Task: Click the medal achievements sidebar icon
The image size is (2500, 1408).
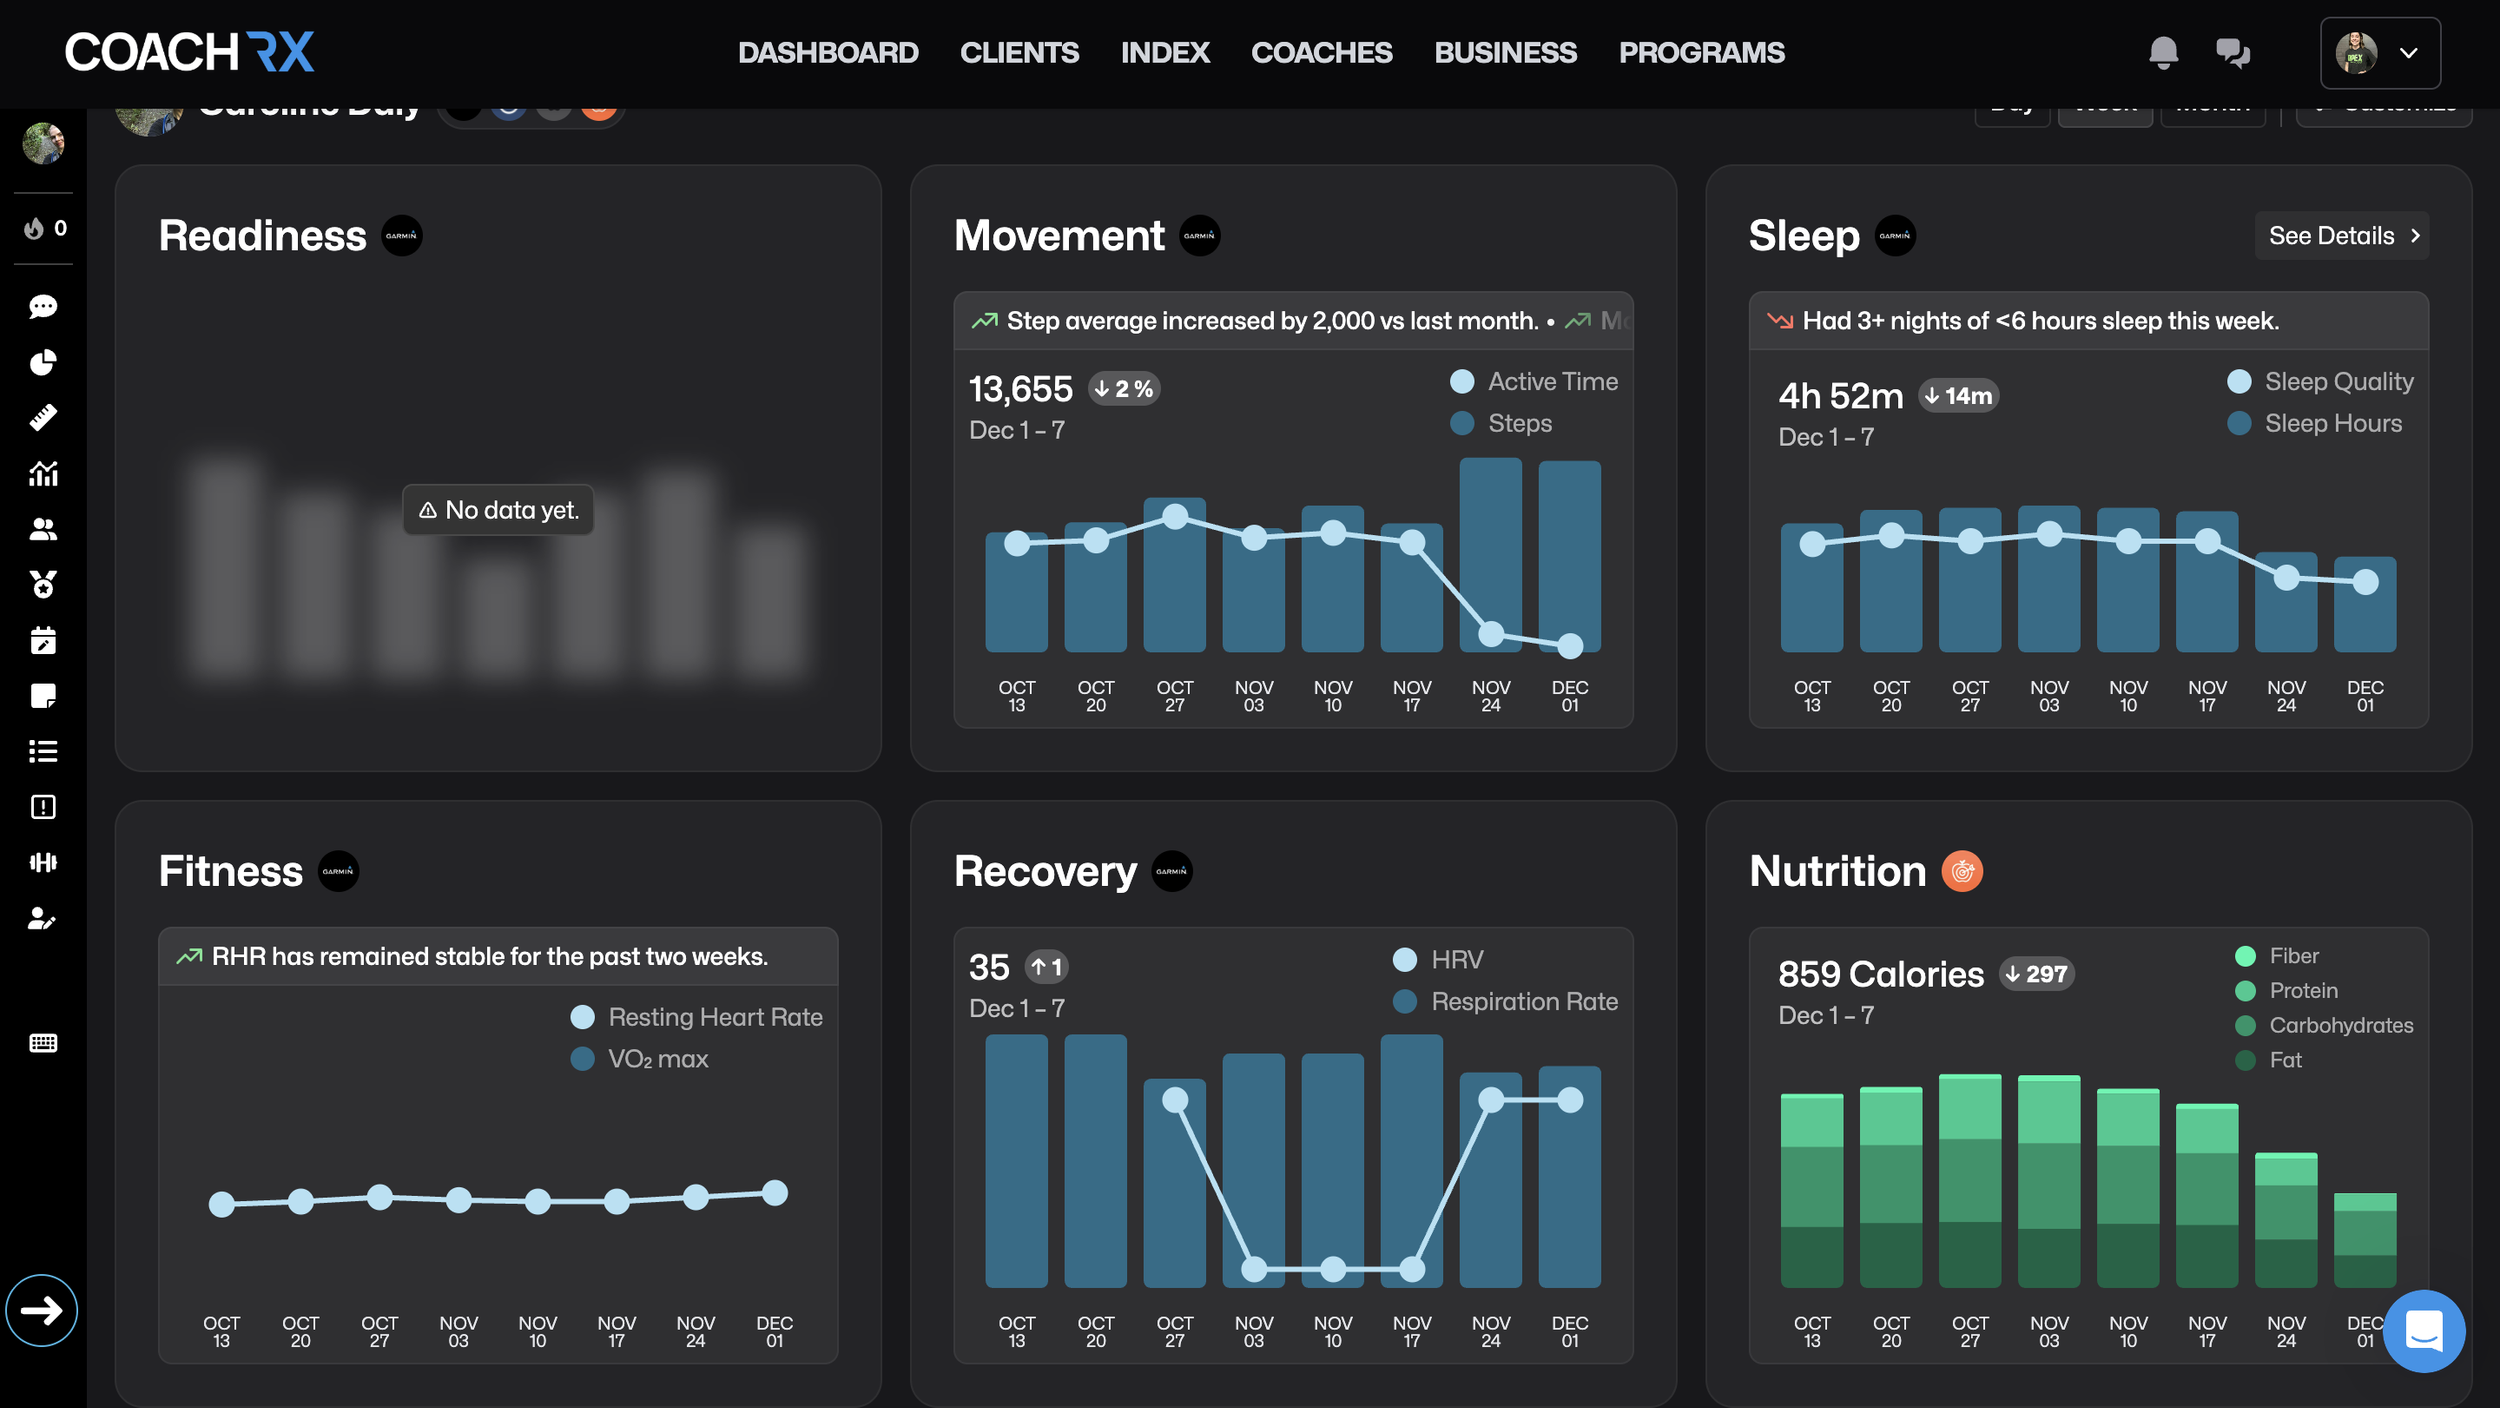Action: click(x=43, y=584)
